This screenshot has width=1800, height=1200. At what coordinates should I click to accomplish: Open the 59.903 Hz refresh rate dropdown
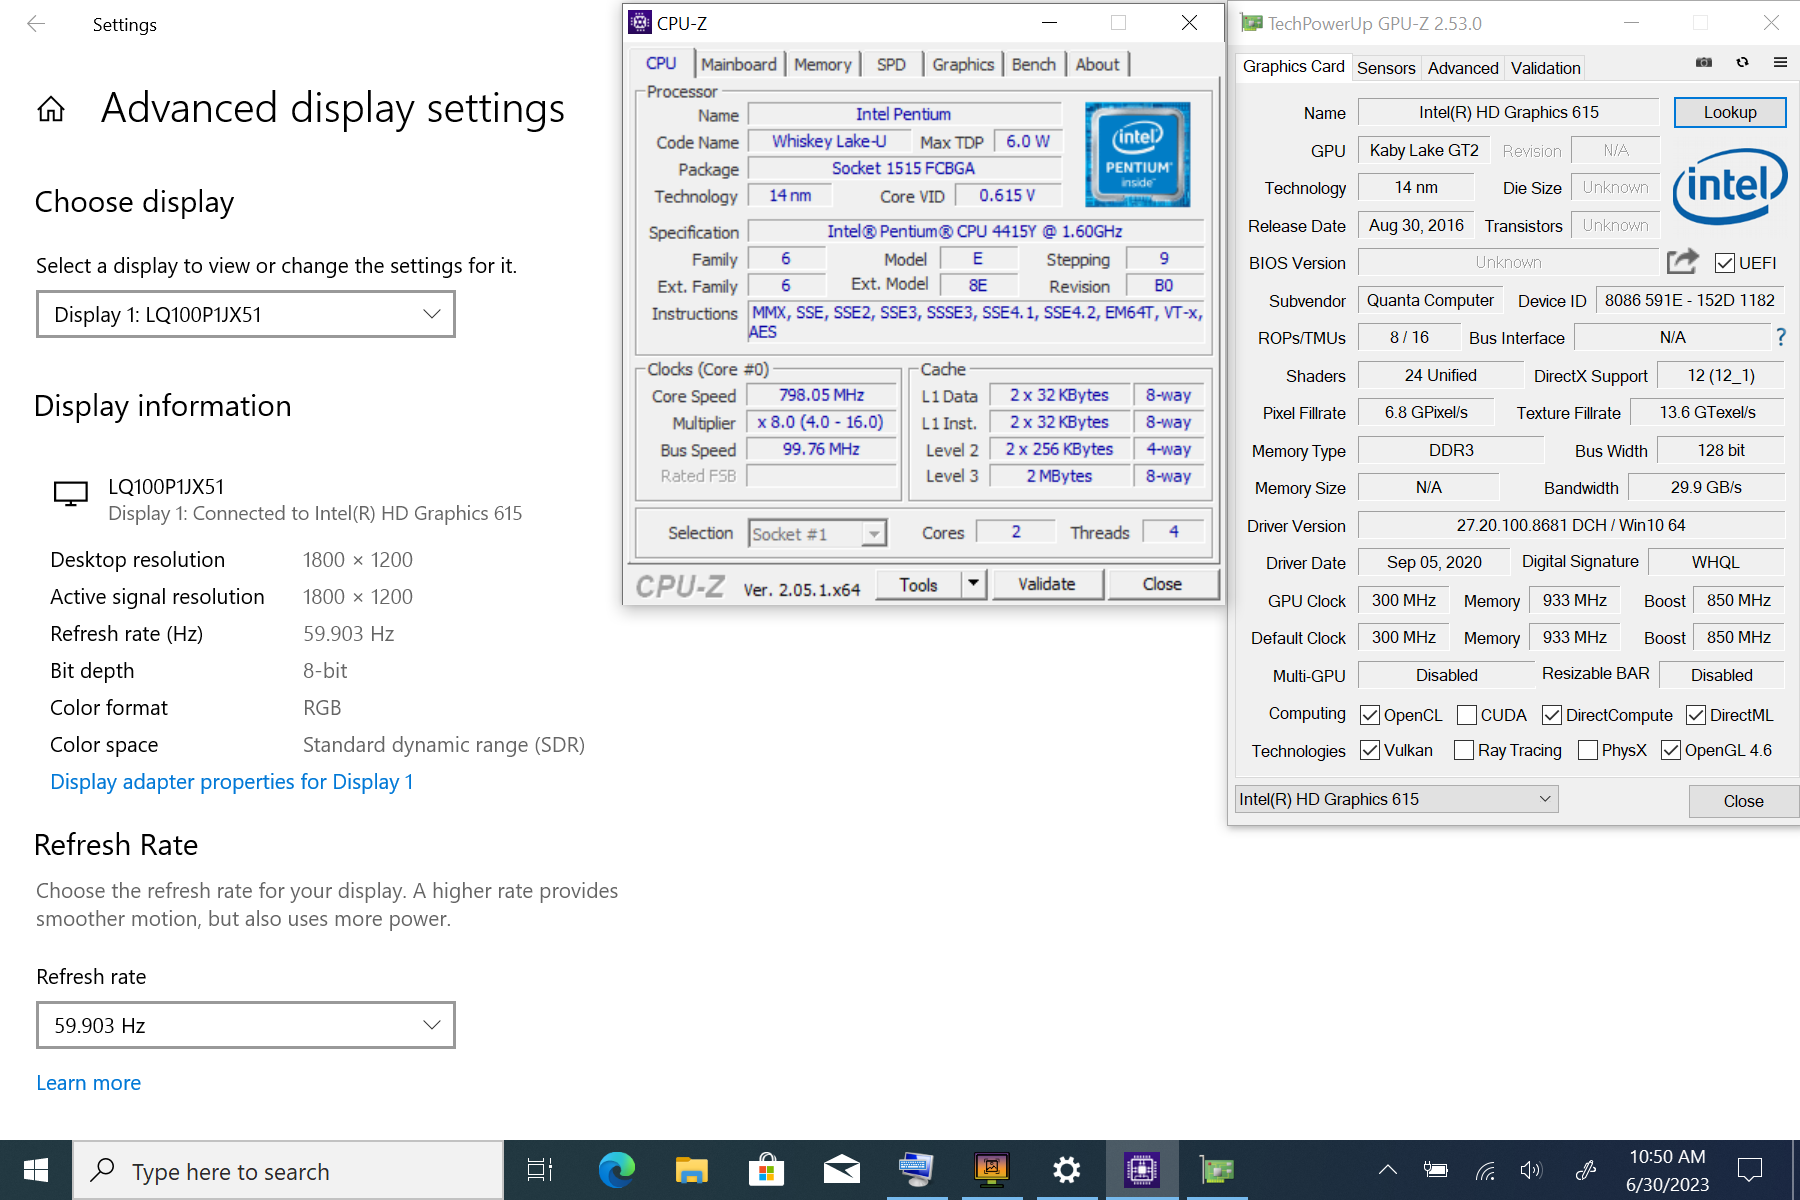[246, 1025]
